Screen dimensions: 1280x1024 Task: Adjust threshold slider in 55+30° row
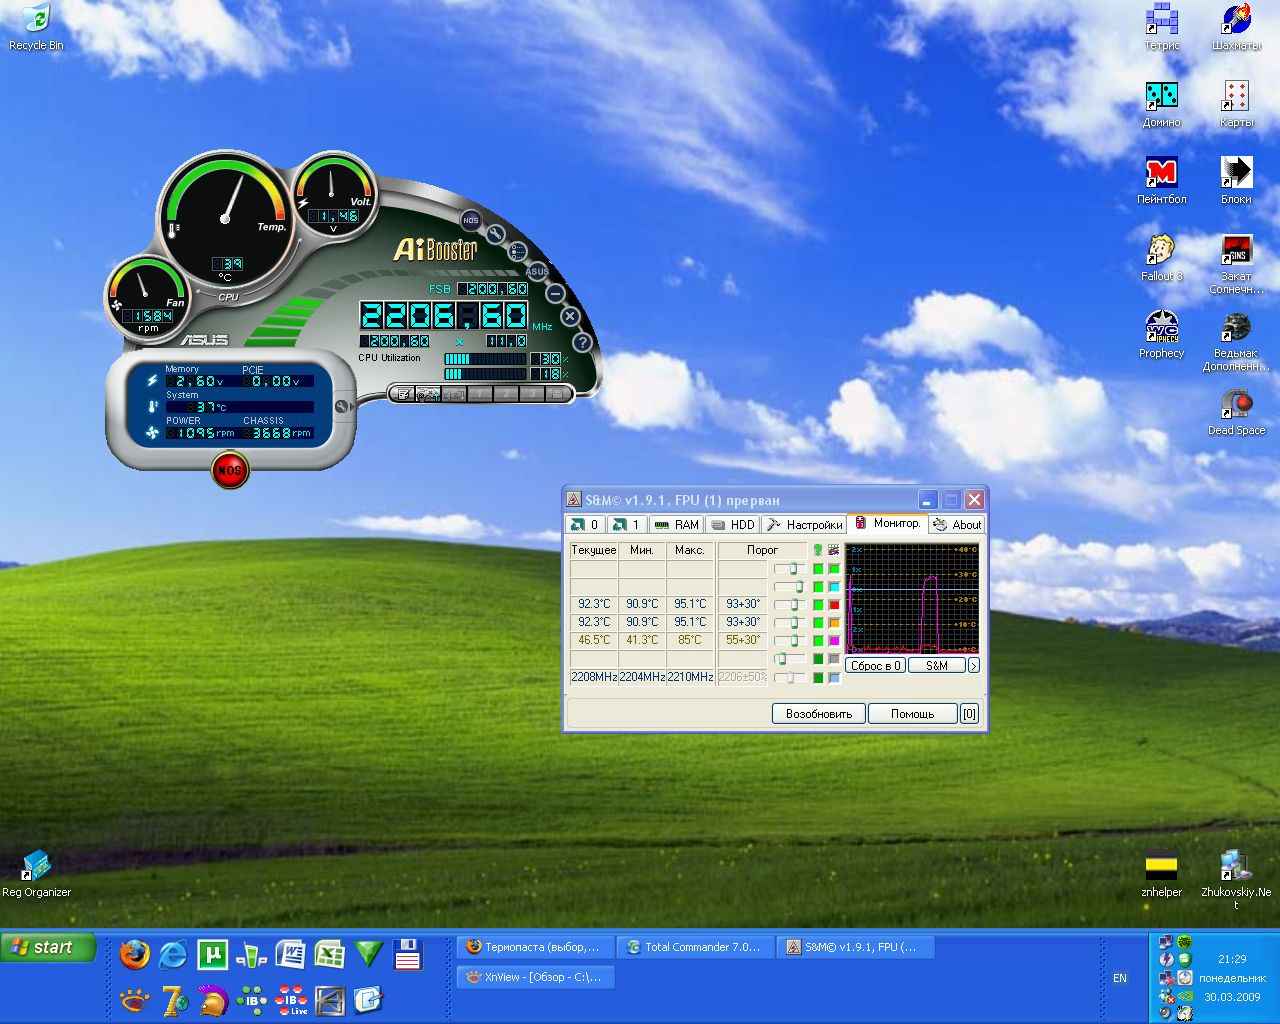coord(789,640)
